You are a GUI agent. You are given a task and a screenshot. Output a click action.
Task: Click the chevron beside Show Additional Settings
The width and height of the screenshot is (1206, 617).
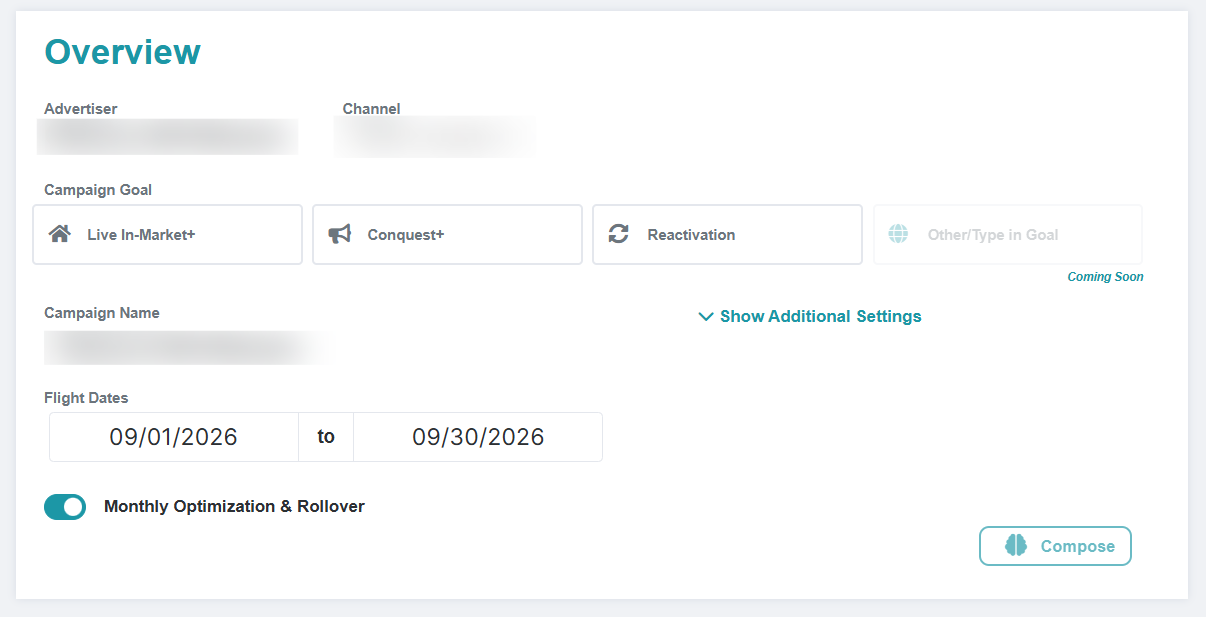pyautogui.click(x=706, y=317)
